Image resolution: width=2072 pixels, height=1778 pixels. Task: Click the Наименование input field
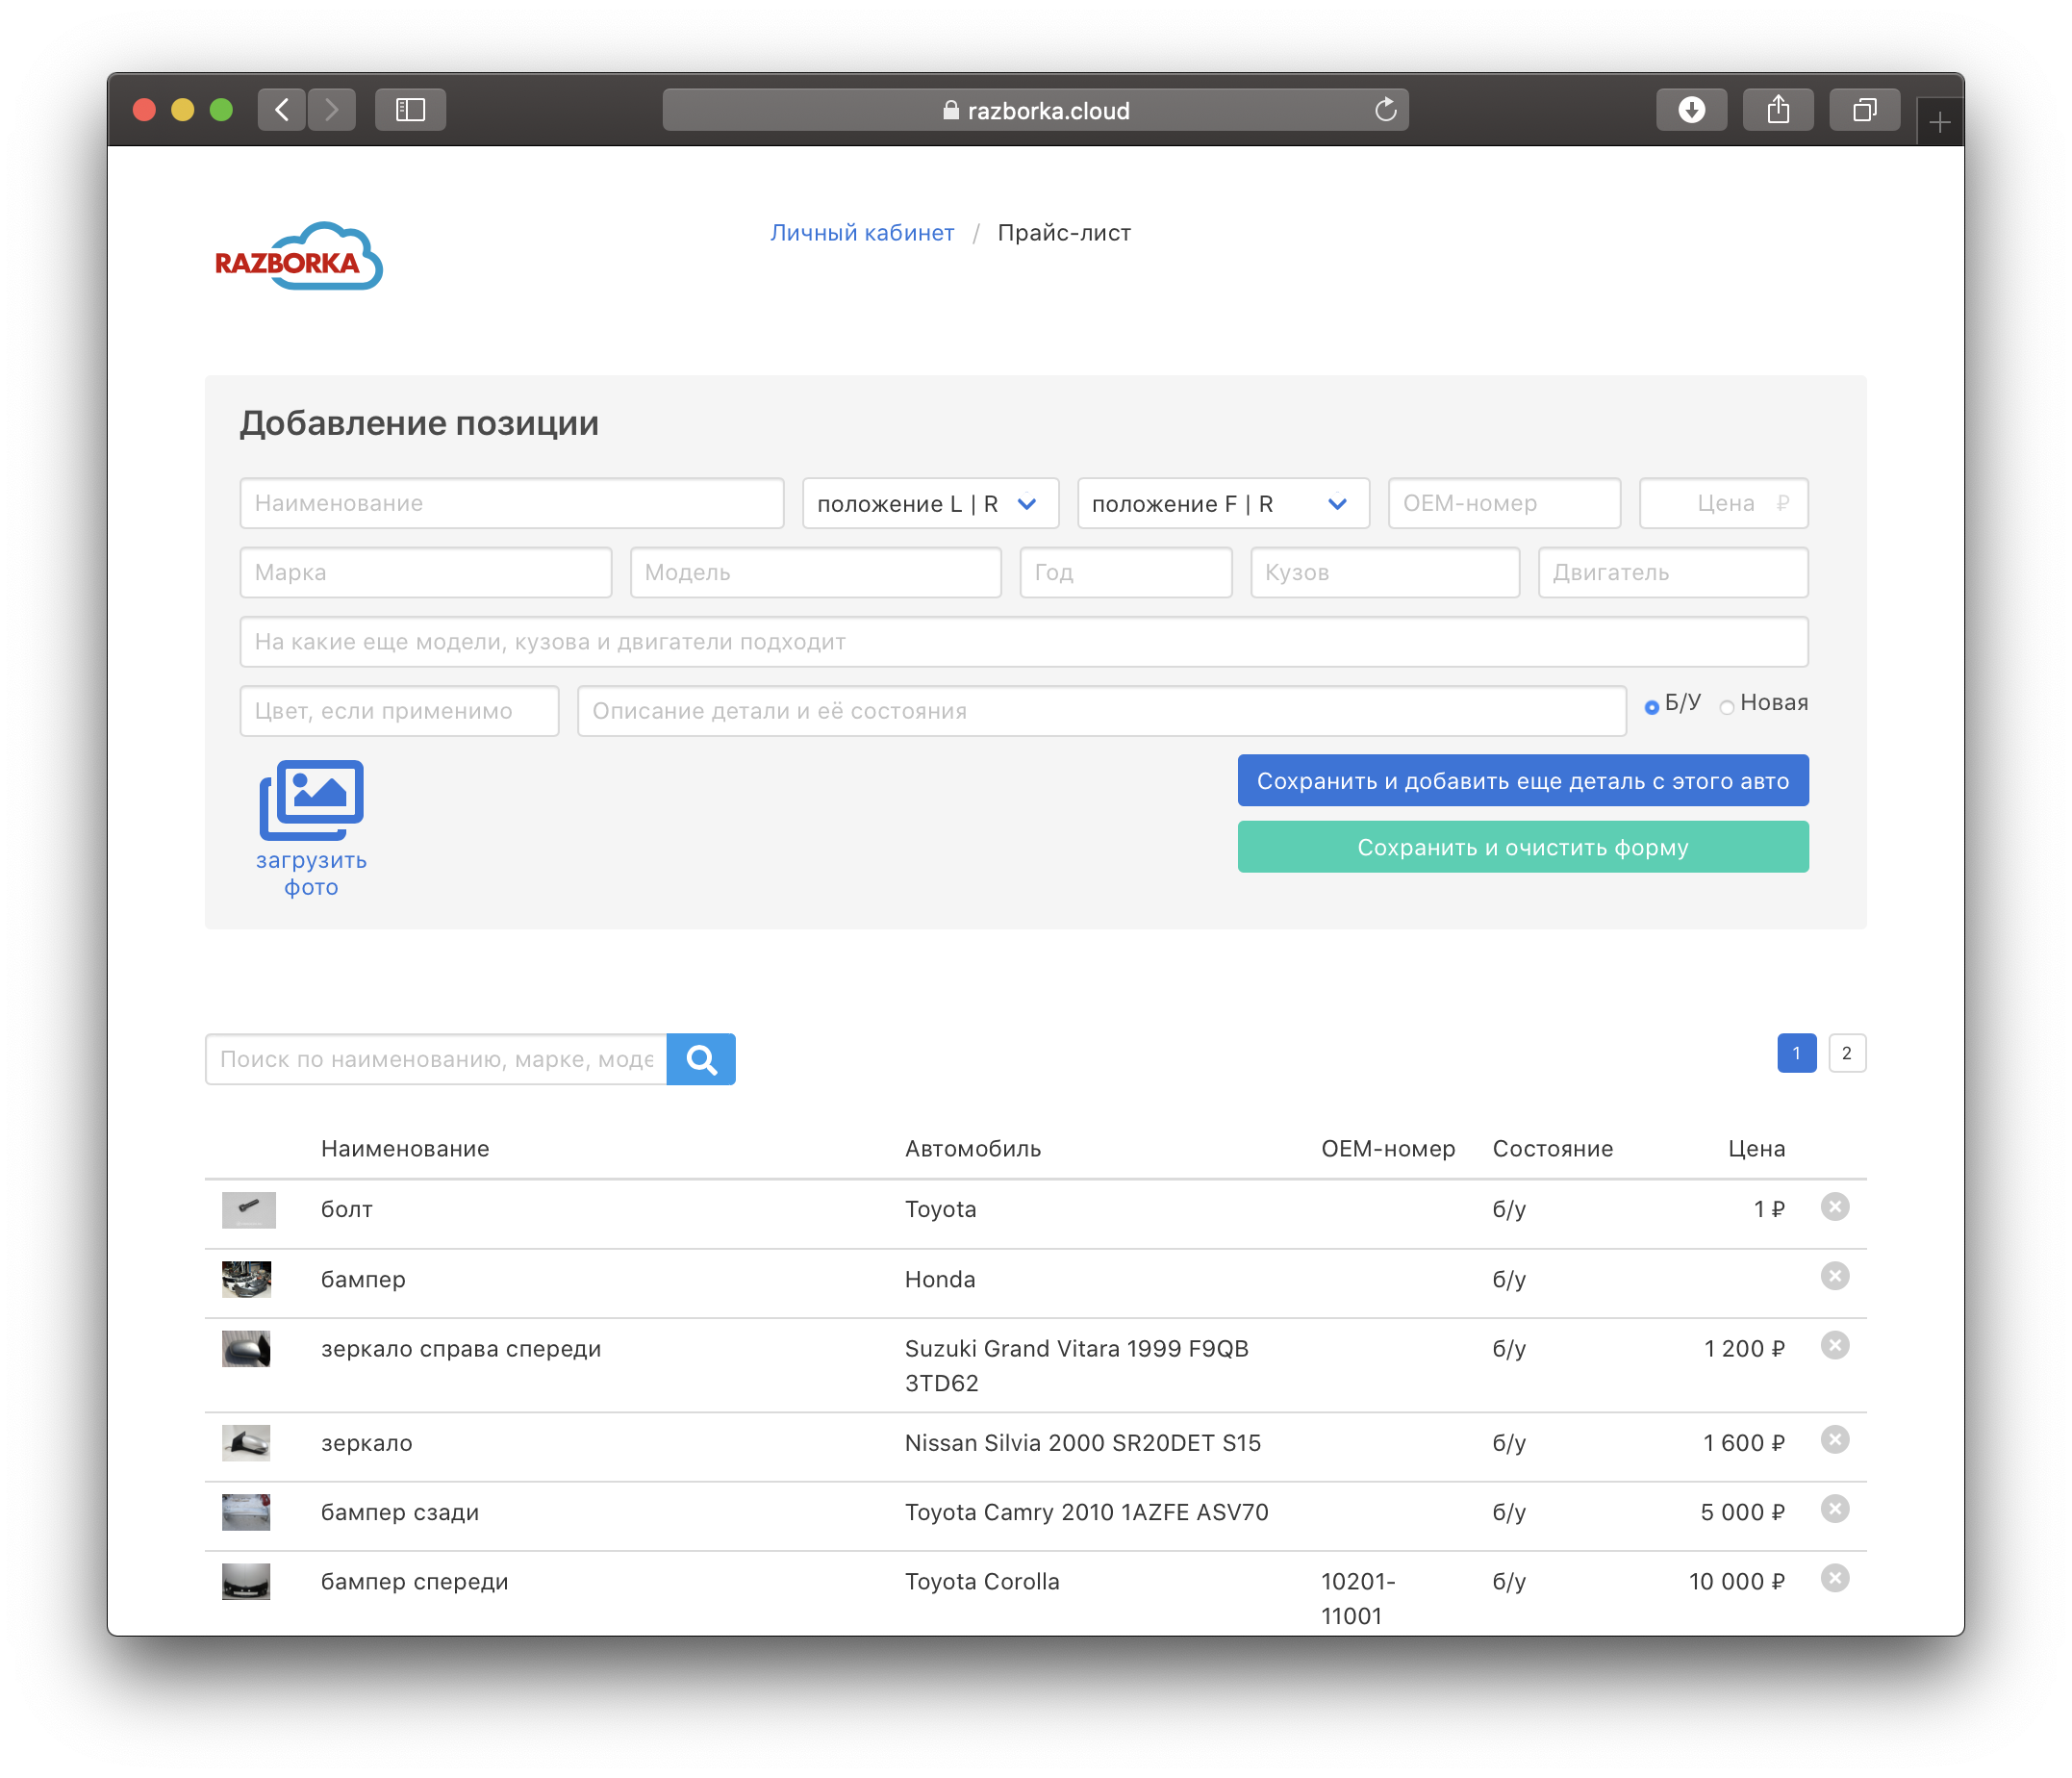tap(511, 504)
